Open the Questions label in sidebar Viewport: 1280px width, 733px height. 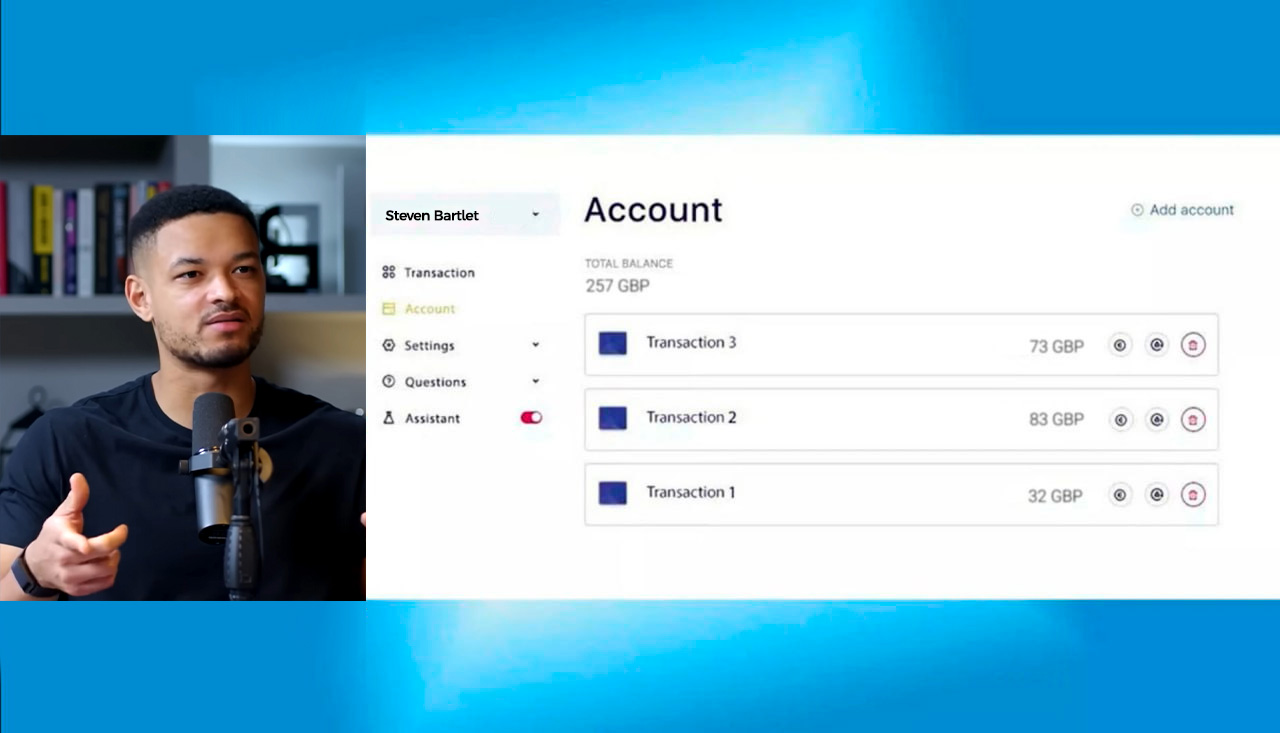pos(435,382)
